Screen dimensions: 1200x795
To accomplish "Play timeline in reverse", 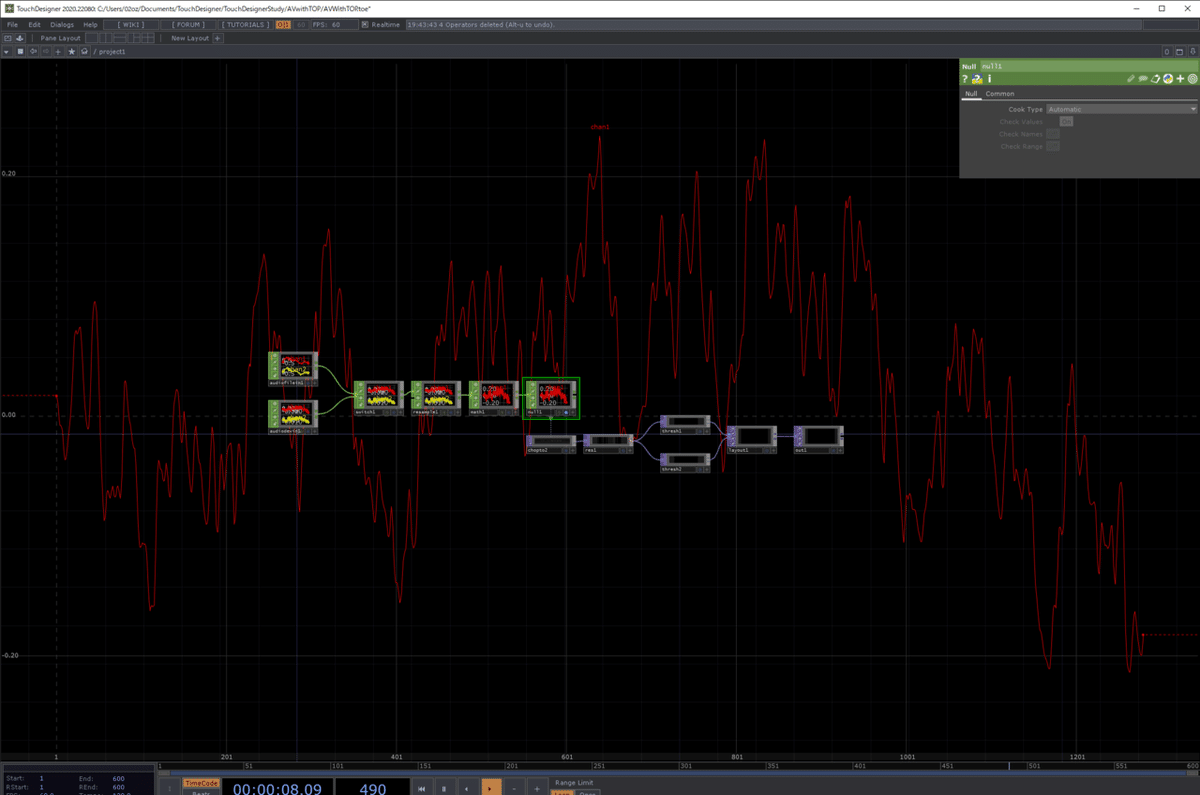I will pos(467,788).
